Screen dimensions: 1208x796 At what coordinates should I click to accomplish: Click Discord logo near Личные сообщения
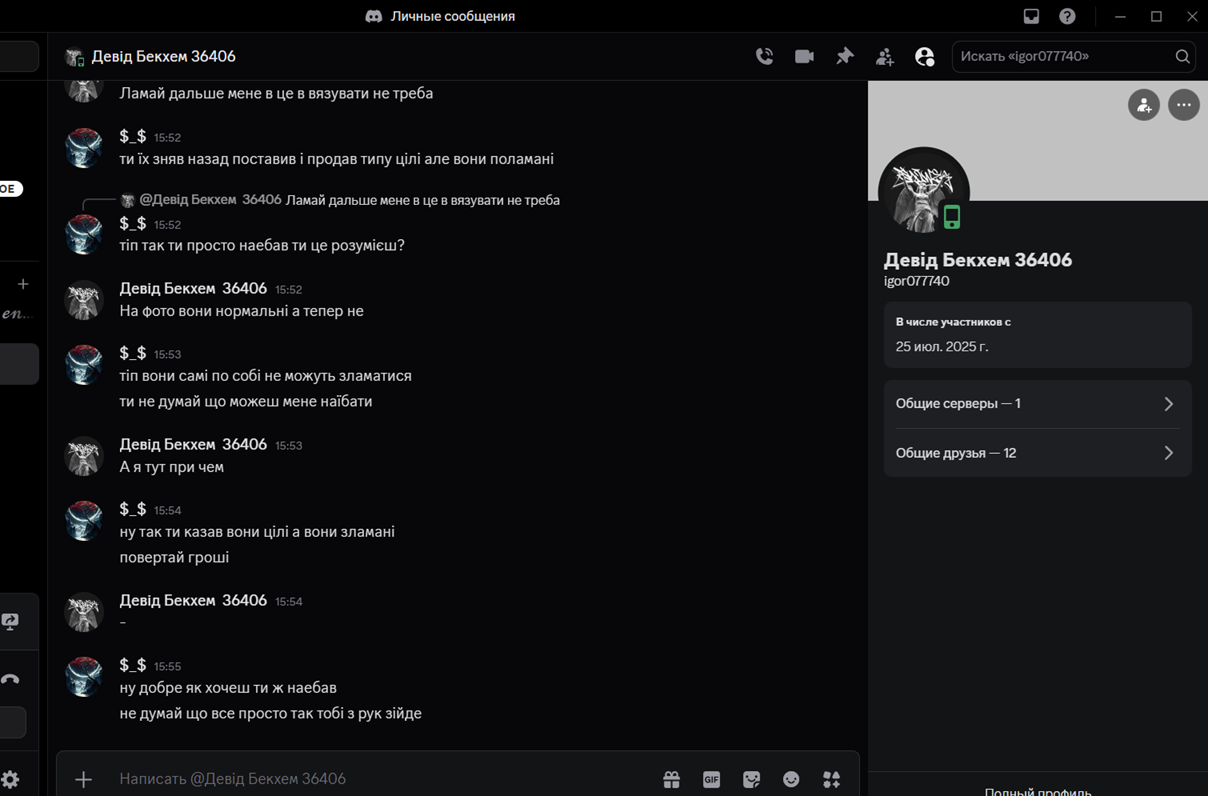[374, 16]
